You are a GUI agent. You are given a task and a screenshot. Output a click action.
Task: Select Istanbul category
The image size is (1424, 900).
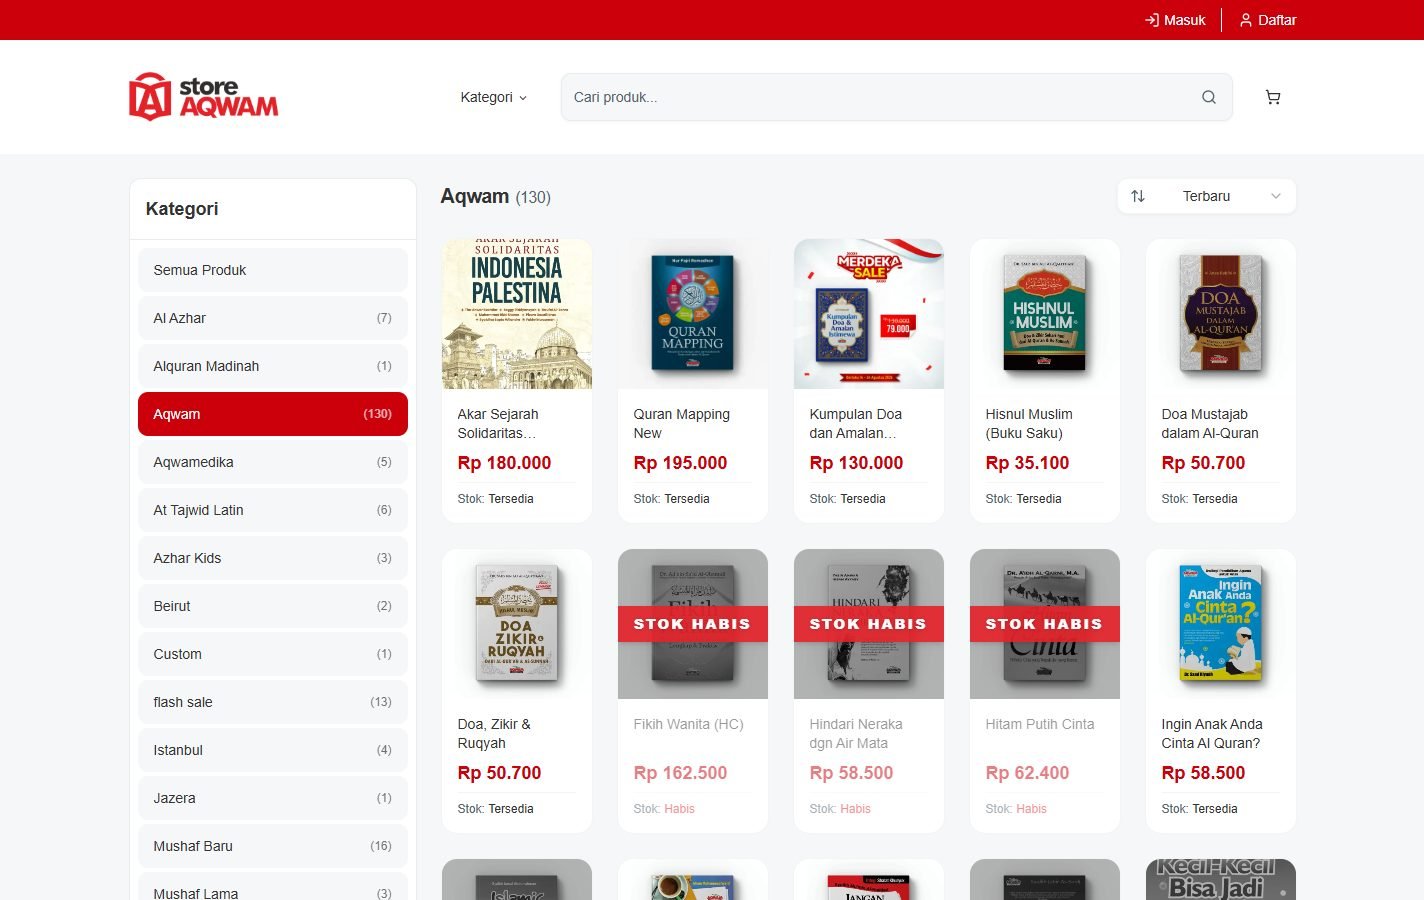273,750
